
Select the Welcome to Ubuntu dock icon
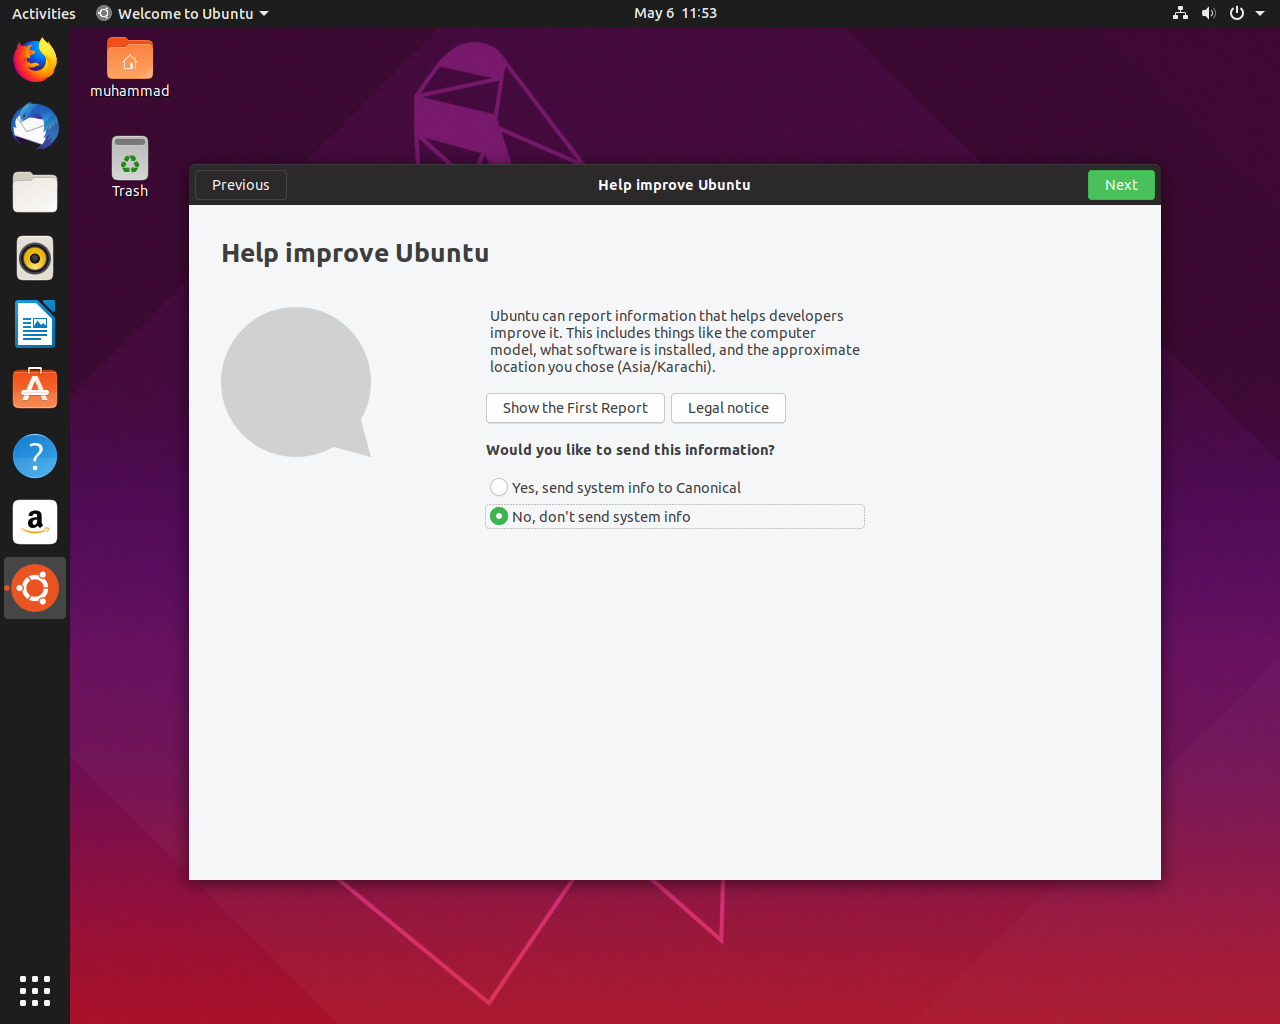[x=35, y=588]
